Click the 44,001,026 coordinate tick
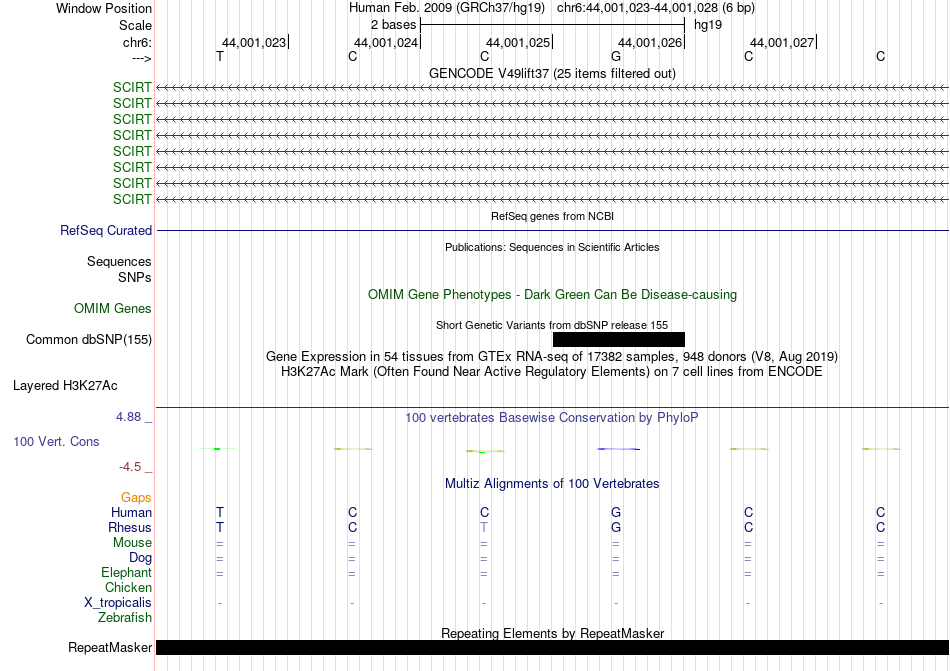The width and height of the screenshot is (950, 671). (651, 42)
